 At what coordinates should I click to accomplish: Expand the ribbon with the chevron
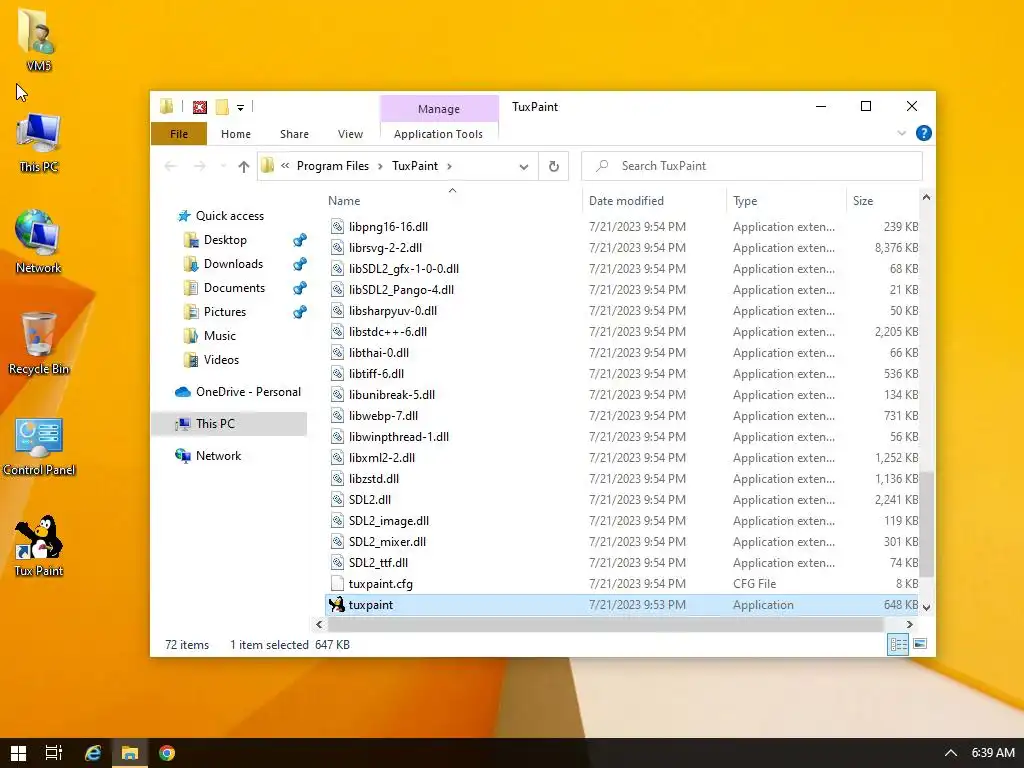[902, 133]
